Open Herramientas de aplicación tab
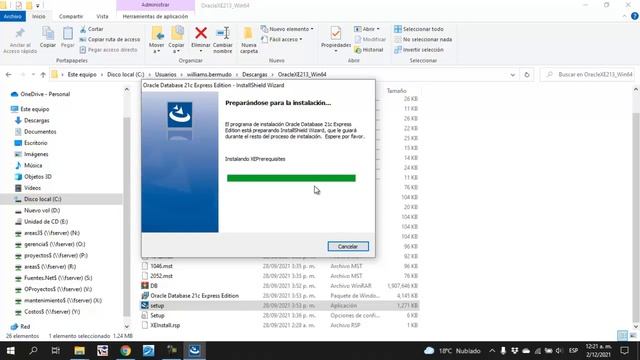The width and height of the screenshot is (640, 360). click(x=156, y=16)
